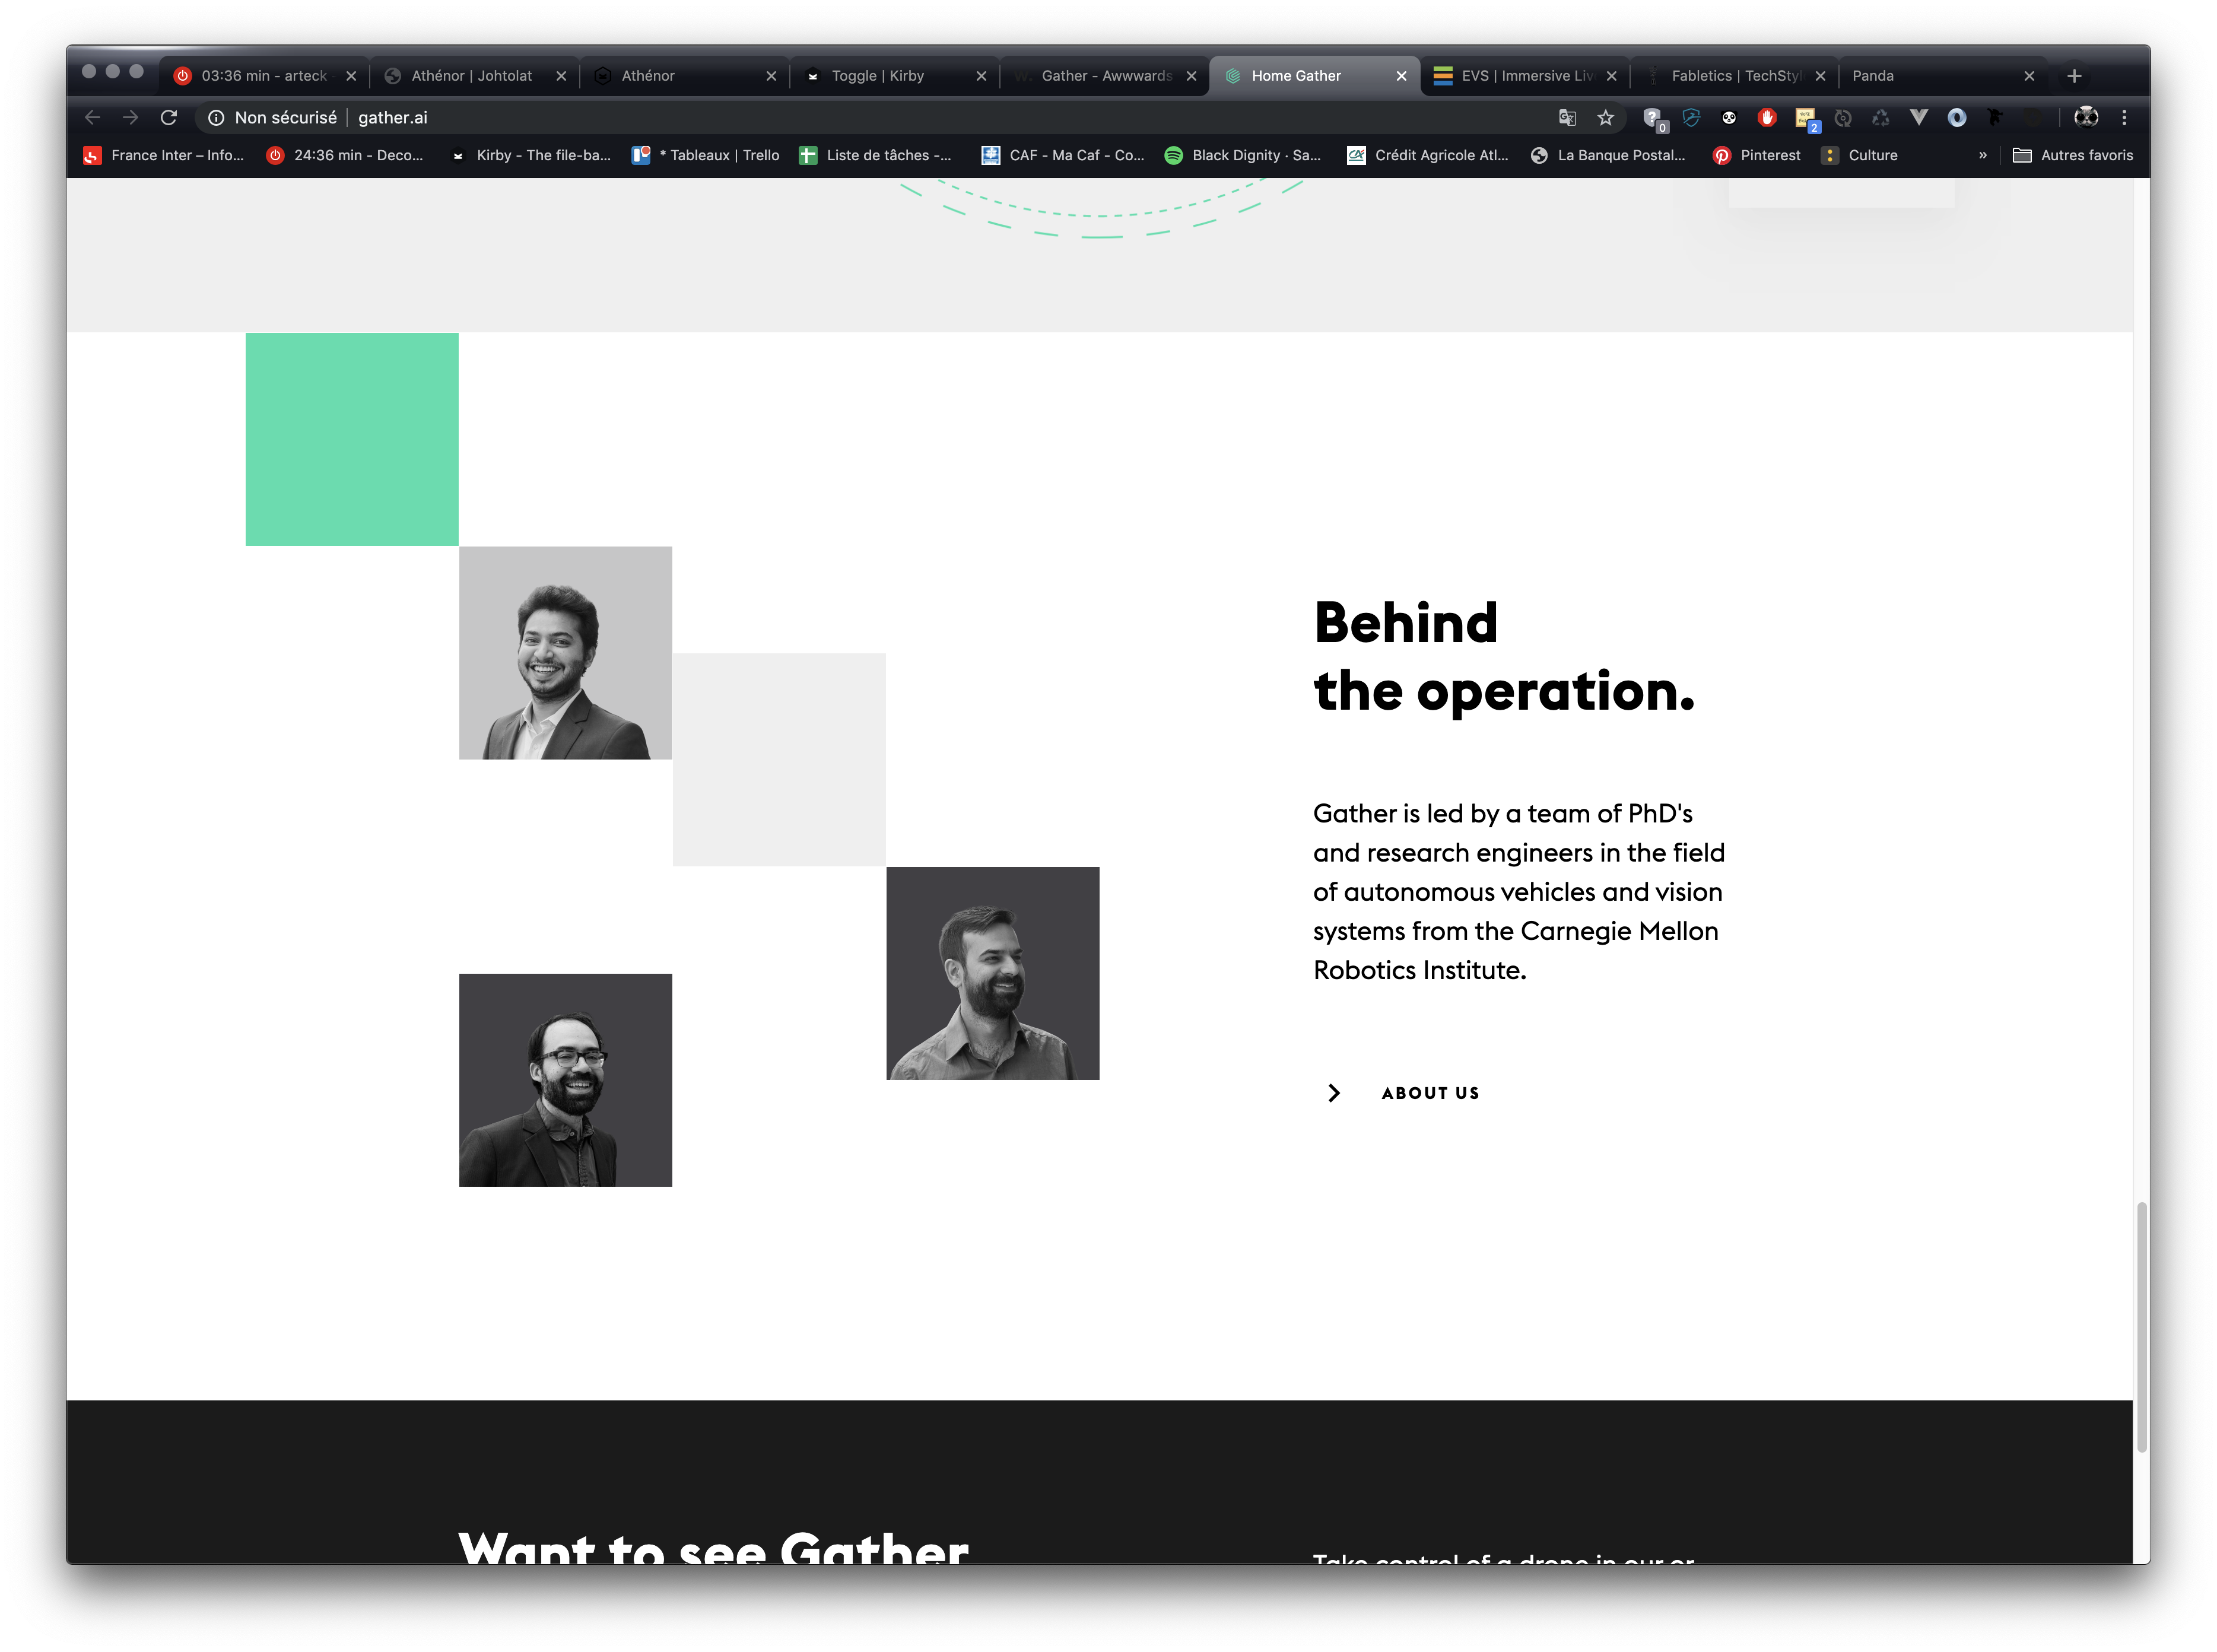The height and width of the screenshot is (1652, 2217).
Task: Expand the Culture bookmarks folder
Action: [1859, 156]
